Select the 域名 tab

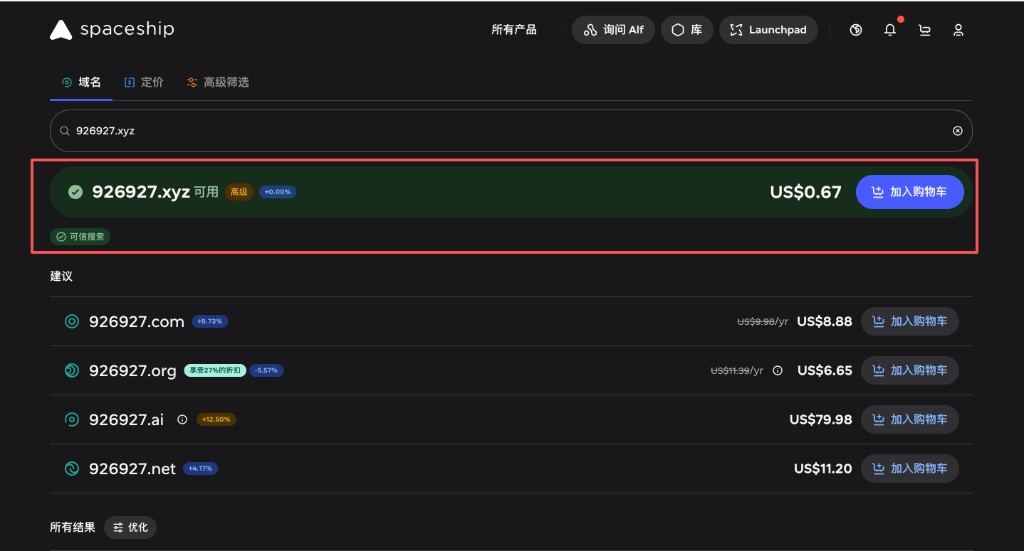81,82
